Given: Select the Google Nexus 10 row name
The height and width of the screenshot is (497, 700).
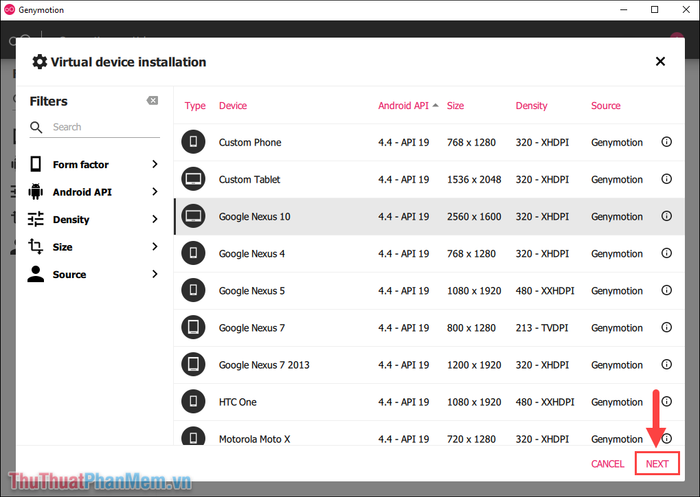Looking at the screenshot, I should coord(254,217).
